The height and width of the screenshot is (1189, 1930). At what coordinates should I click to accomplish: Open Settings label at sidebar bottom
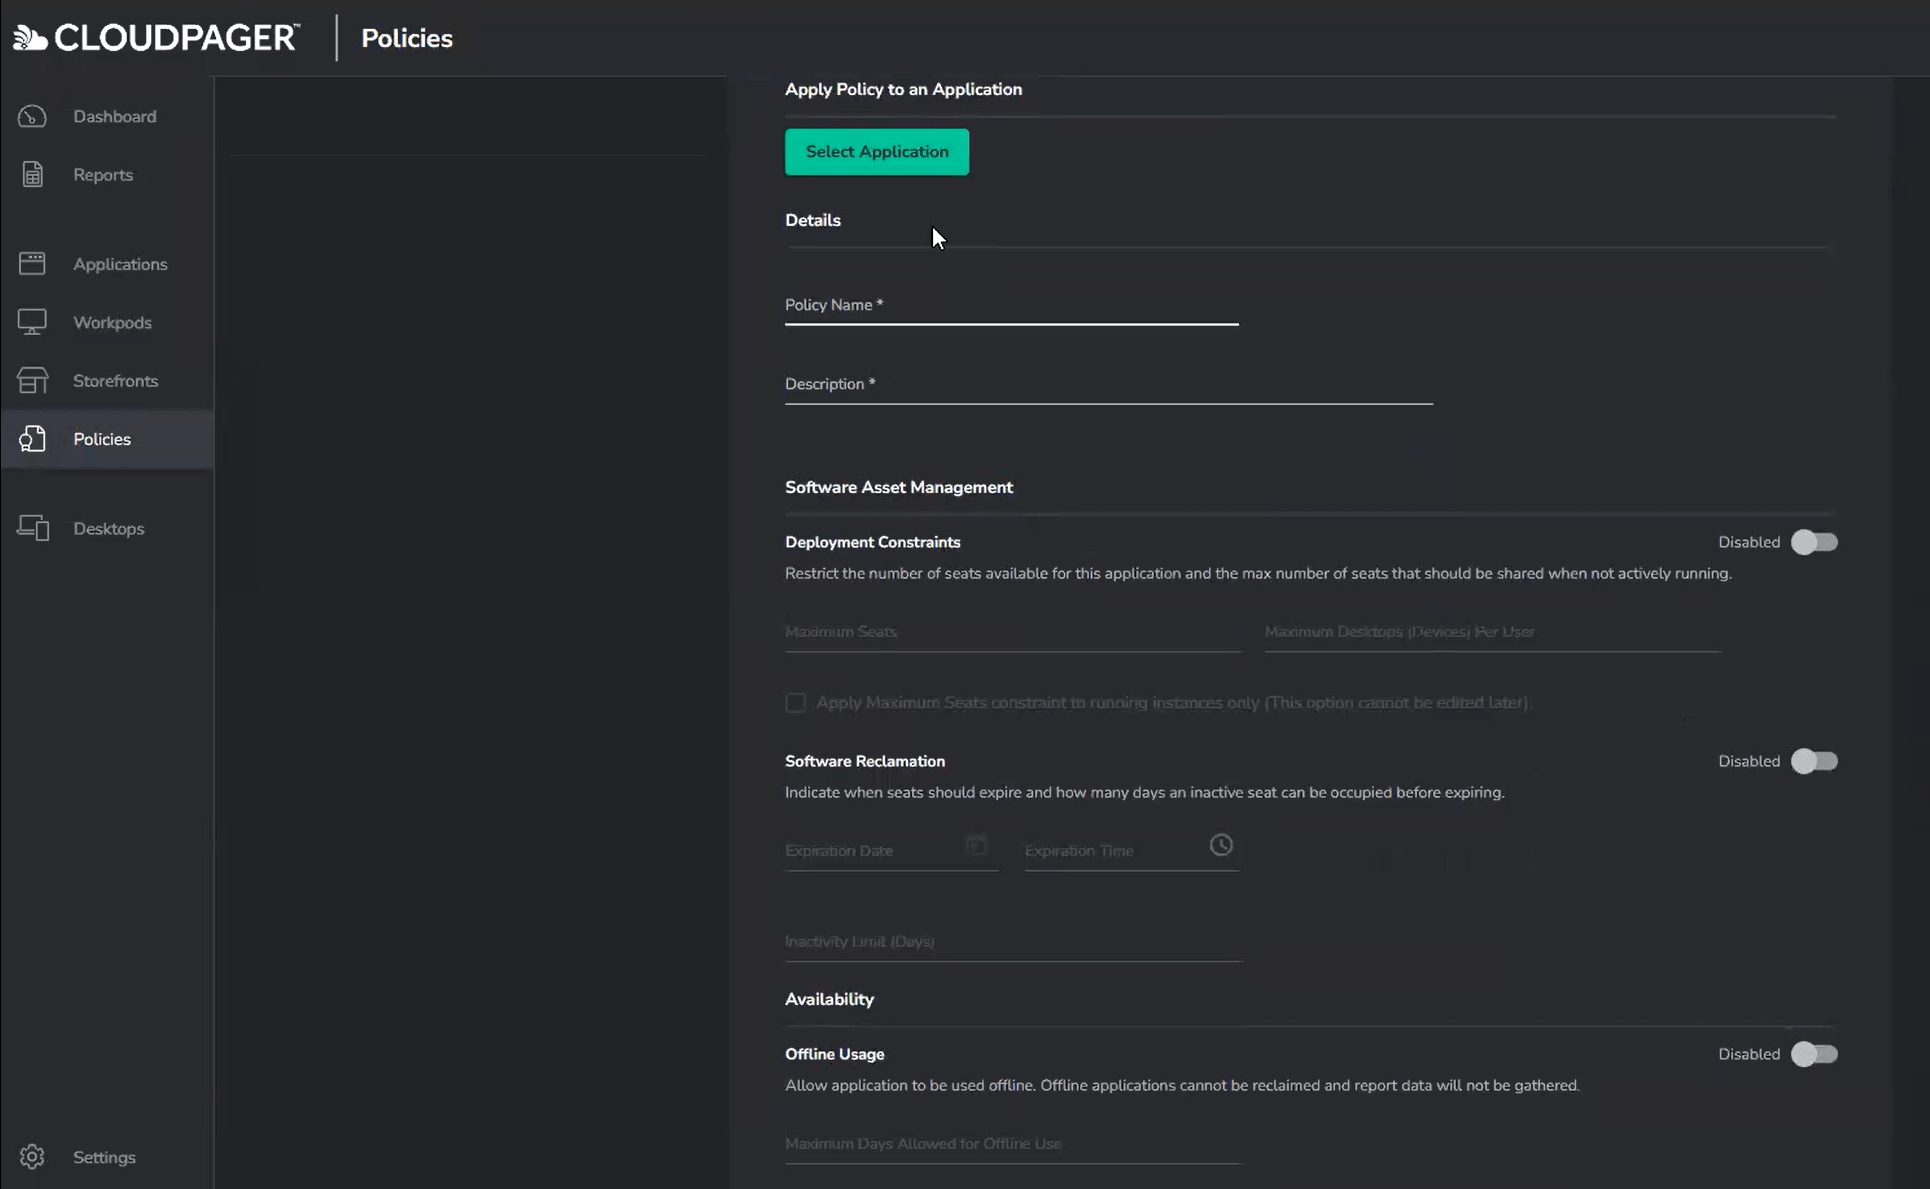pos(104,1157)
